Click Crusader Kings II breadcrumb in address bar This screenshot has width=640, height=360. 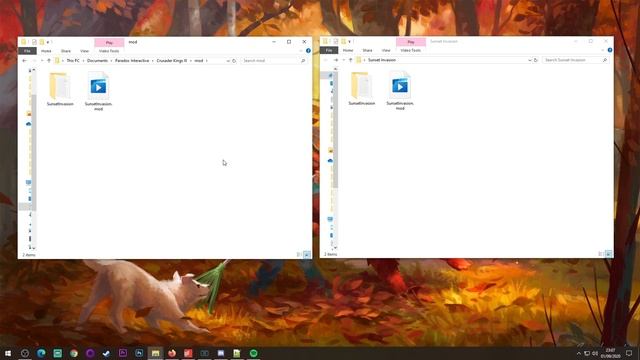click(172, 61)
